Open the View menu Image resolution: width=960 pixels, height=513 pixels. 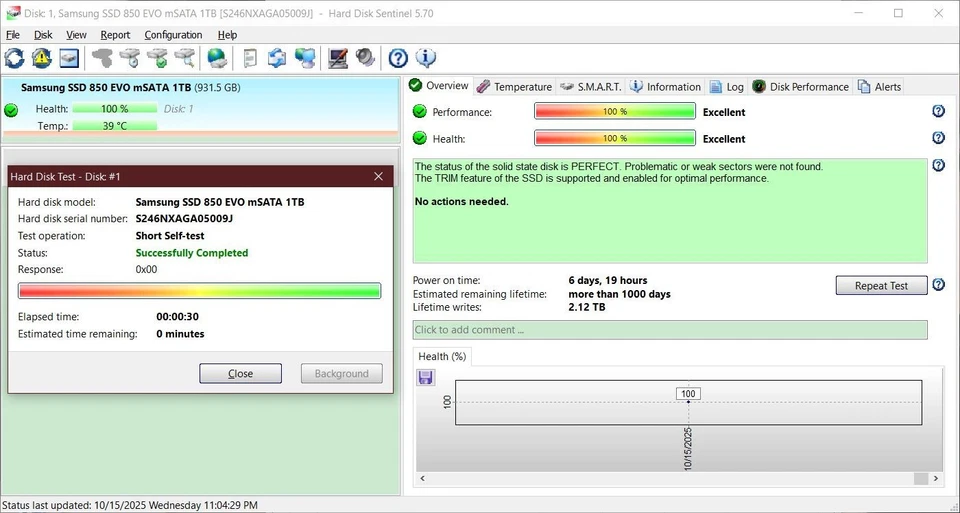pyautogui.click(x=76, y=35)
